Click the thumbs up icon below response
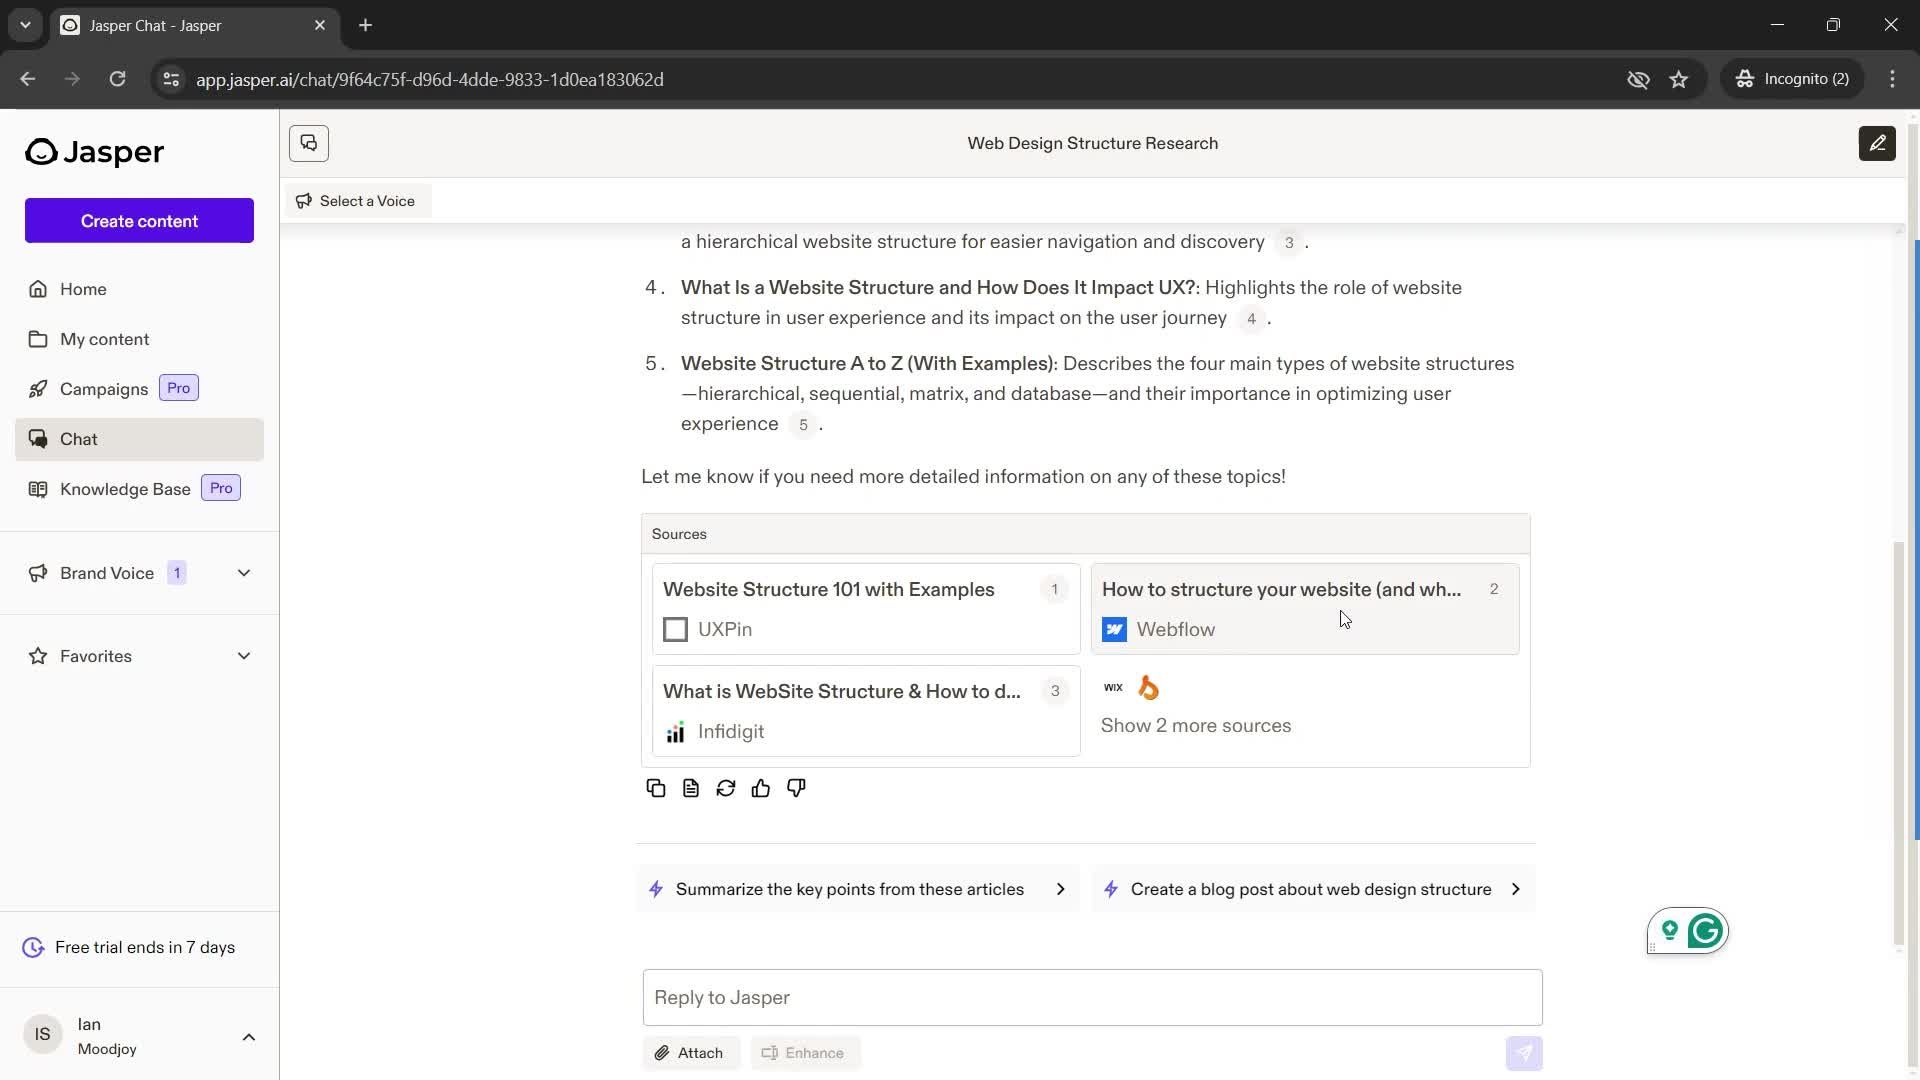Image resolution: width=1920 pixels, height=1080 pixels. pos(761,787)
